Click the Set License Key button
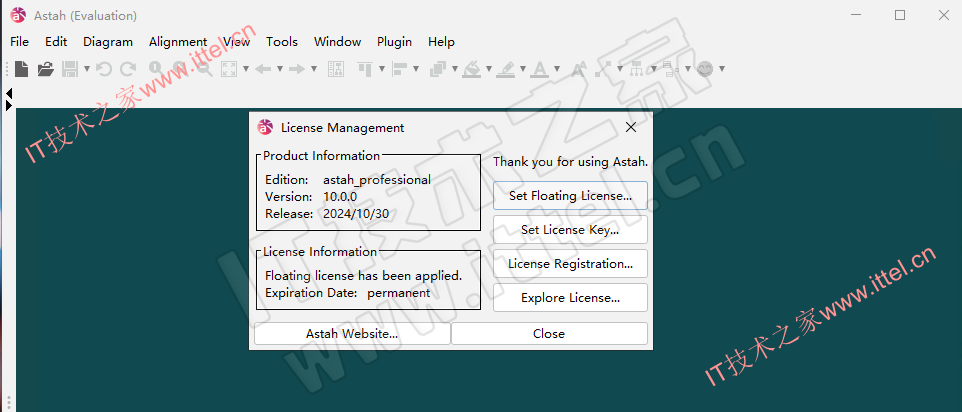This screenshot has width=962, height=412. pos(570,230)
